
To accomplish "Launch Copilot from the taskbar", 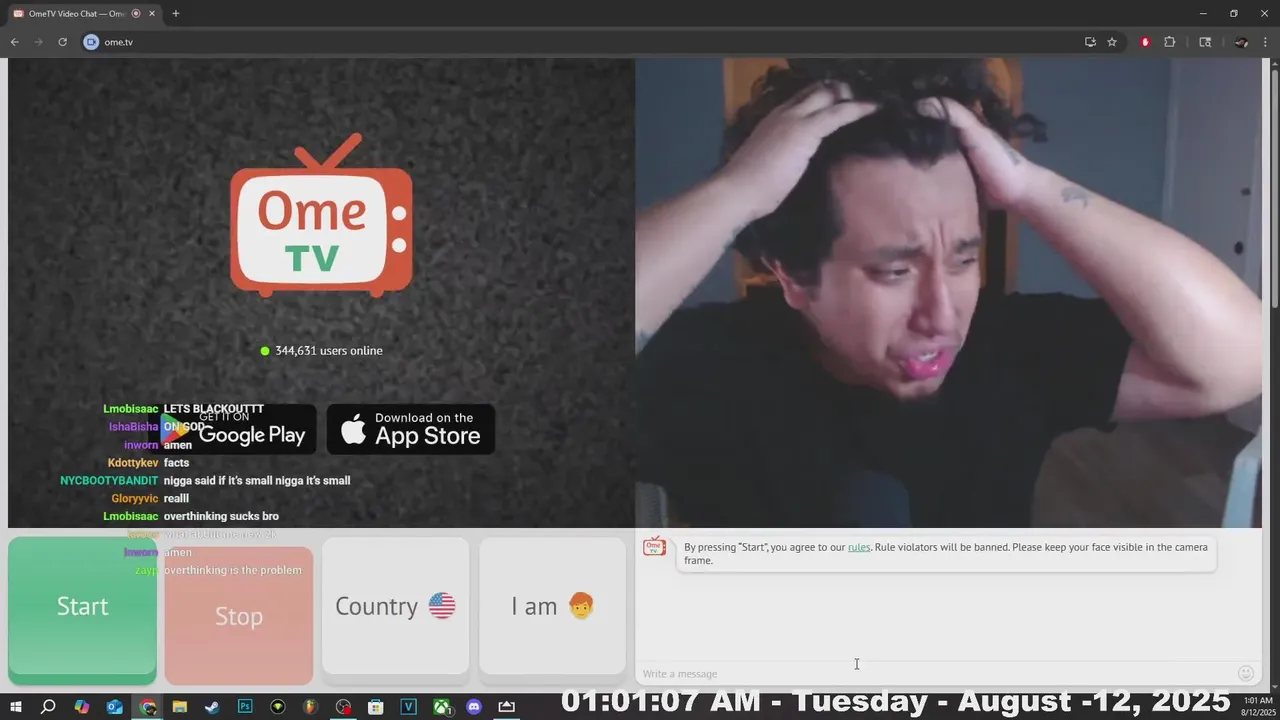I will tap(82, 707).
